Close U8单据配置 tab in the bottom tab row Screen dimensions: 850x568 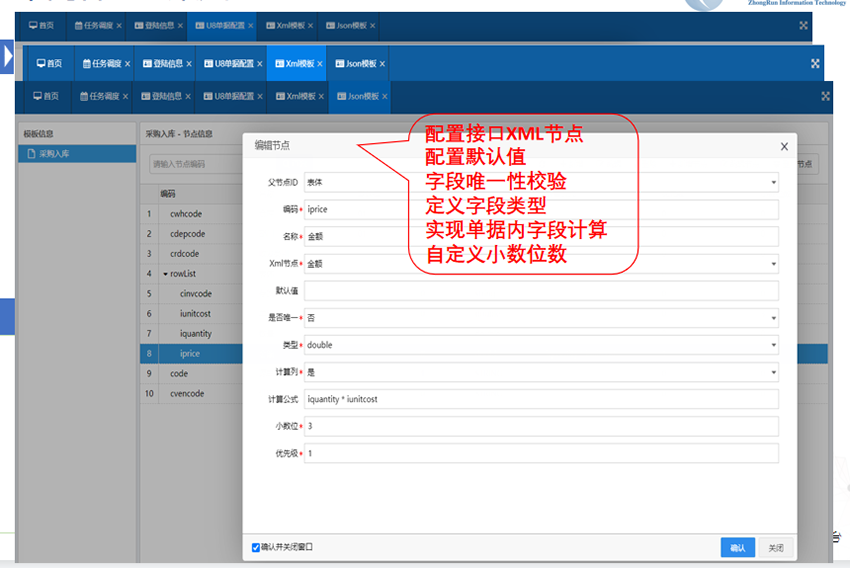tap(260, 96)
